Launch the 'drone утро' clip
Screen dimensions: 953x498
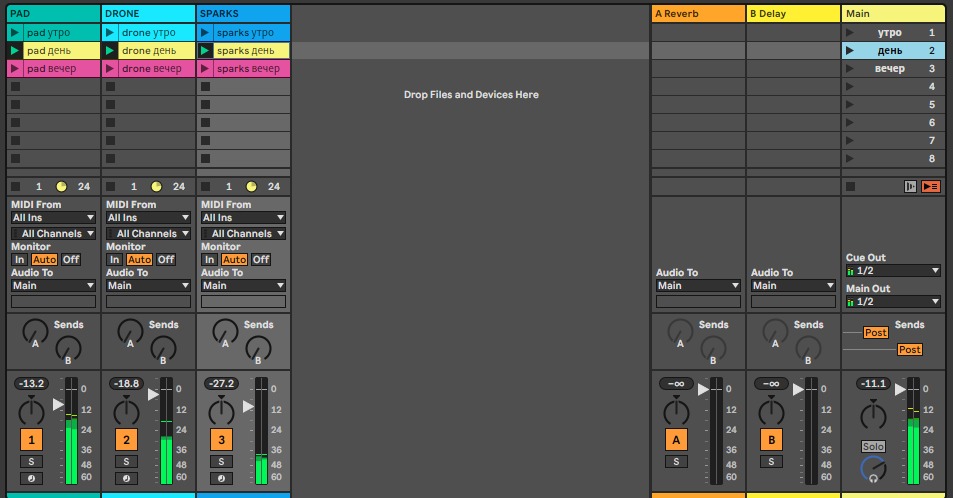pos(110,32)
